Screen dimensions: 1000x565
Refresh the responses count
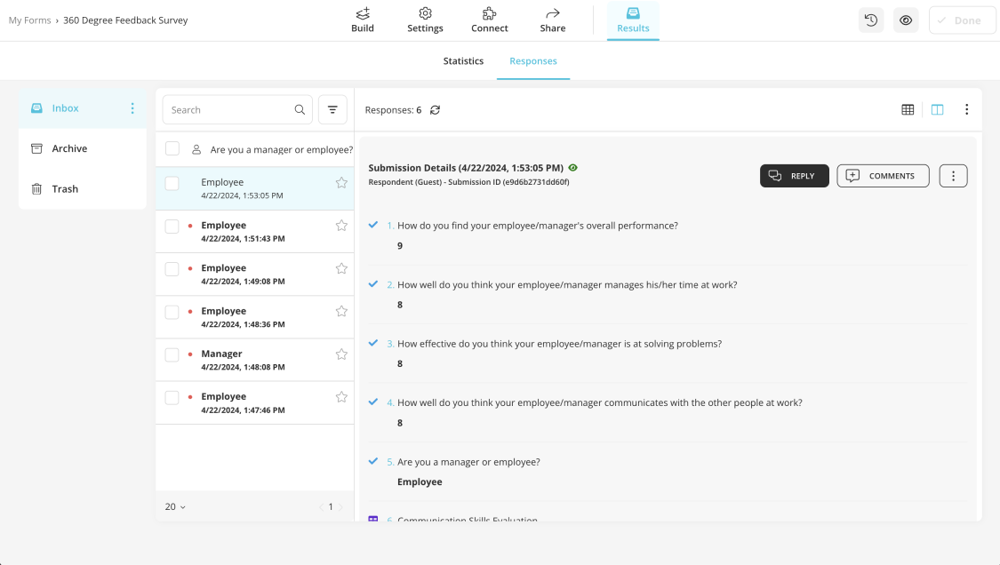pyautogui.click(x=435, y=110)
